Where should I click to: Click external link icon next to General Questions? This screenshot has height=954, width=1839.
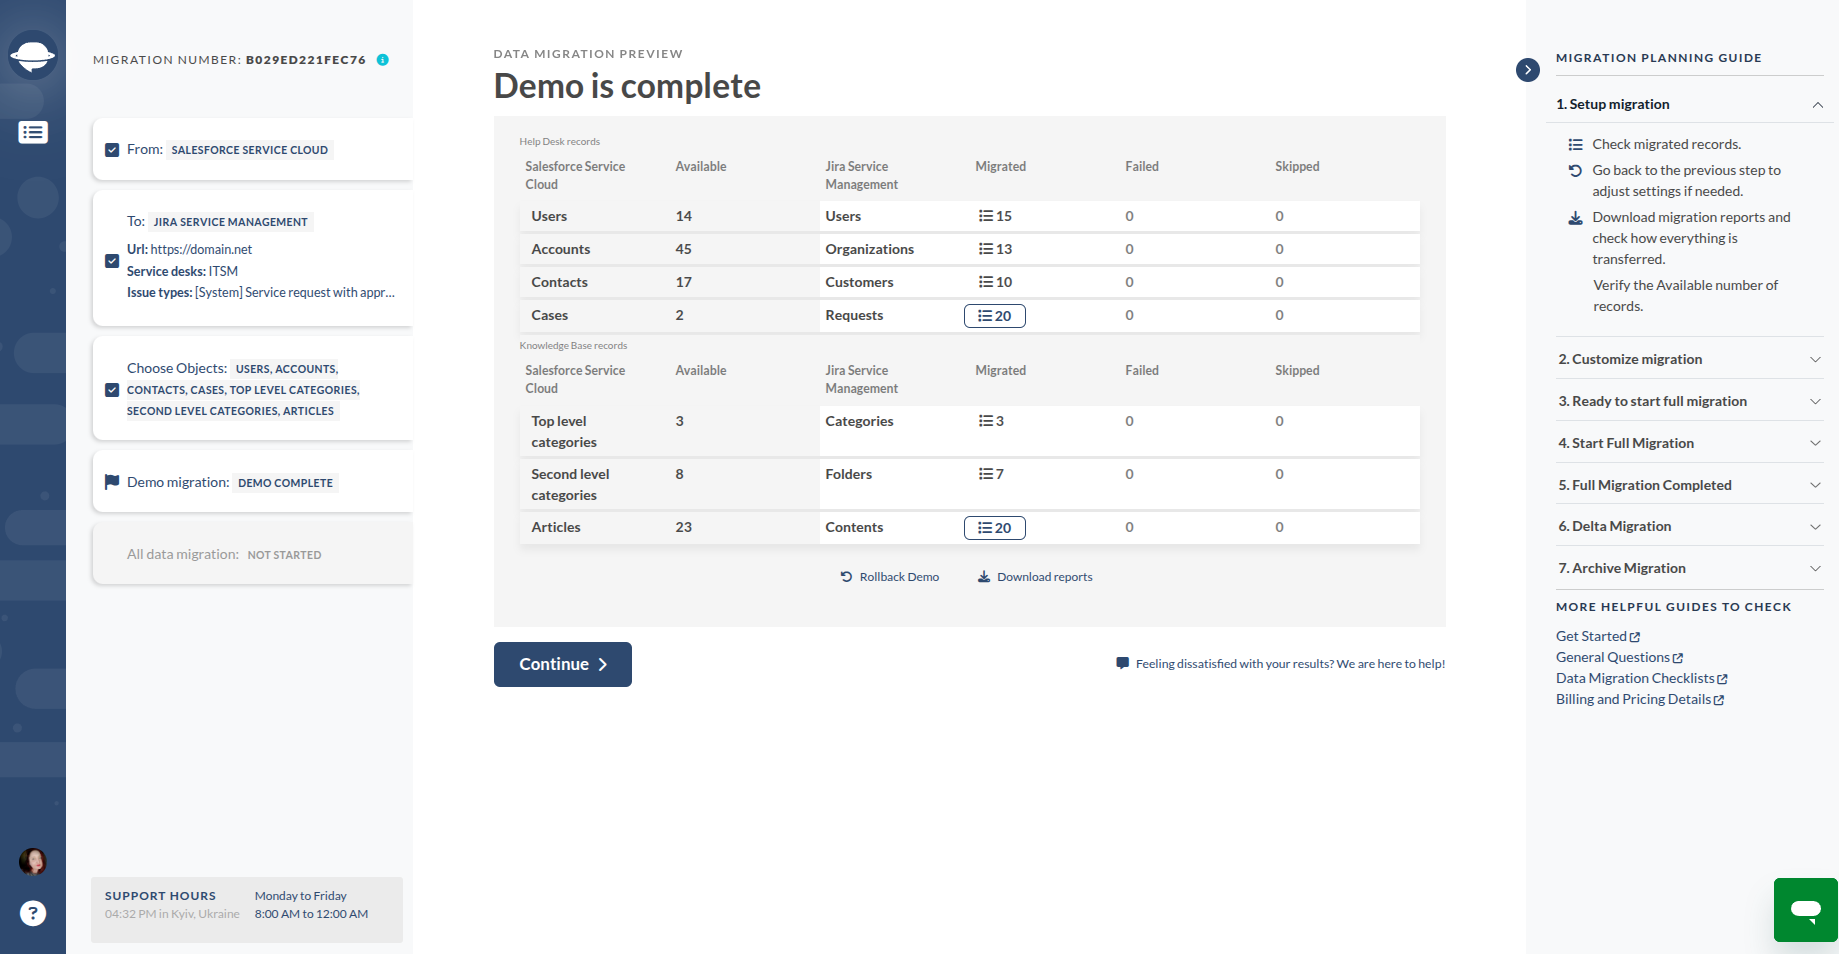1678,658
